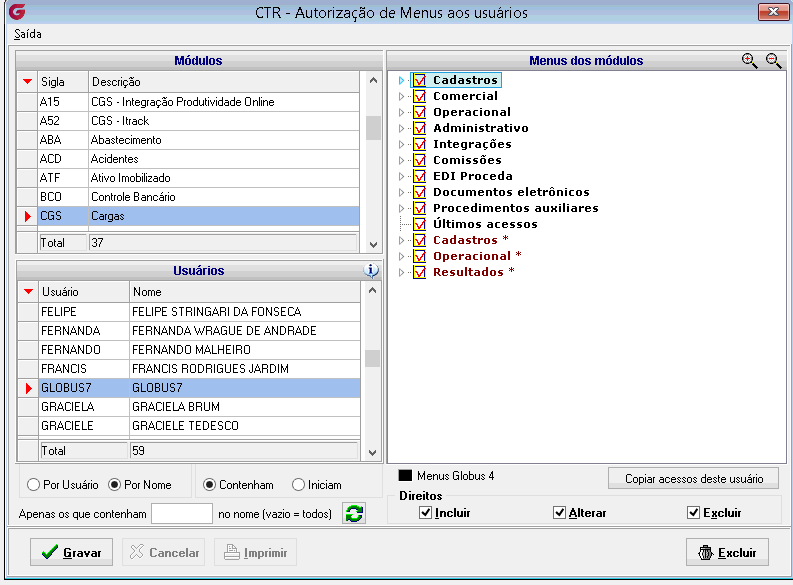The height and width of the screenshot is (585, 793).
Task: Click the green refresh filter icon
Action: (x=354, y=514)
